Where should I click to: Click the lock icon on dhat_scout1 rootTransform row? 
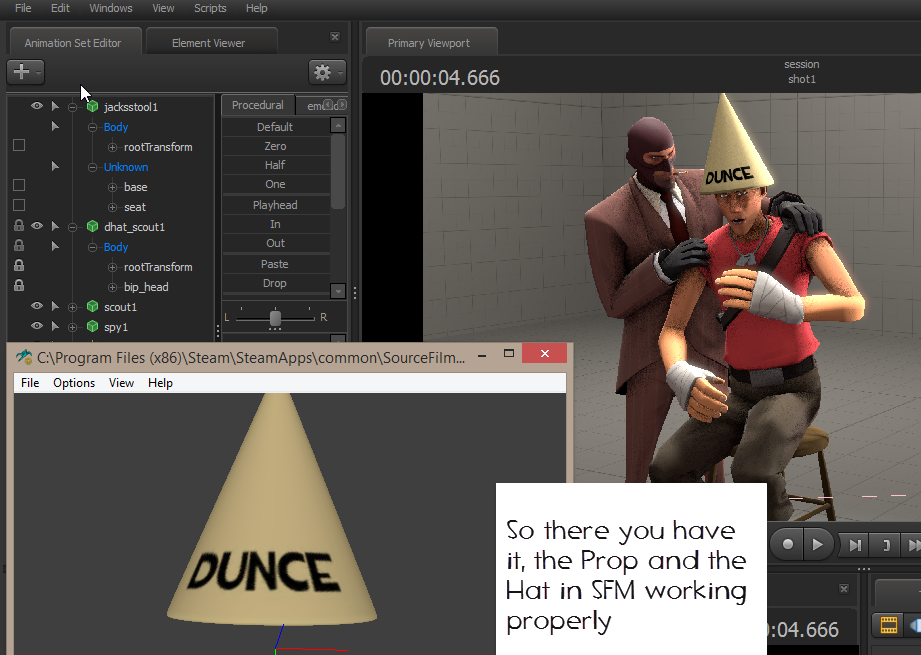pos(19,266)
